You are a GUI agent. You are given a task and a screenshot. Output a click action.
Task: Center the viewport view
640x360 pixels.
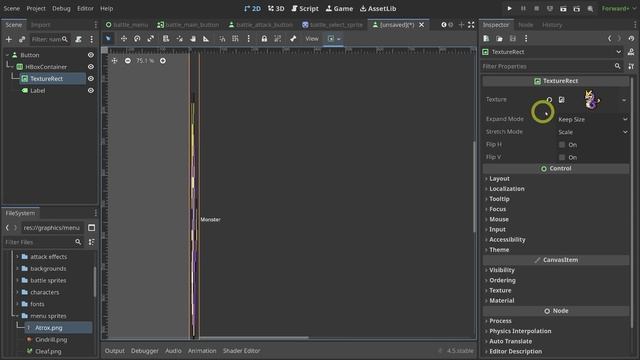pyautogui.click(x=114, y=60)
